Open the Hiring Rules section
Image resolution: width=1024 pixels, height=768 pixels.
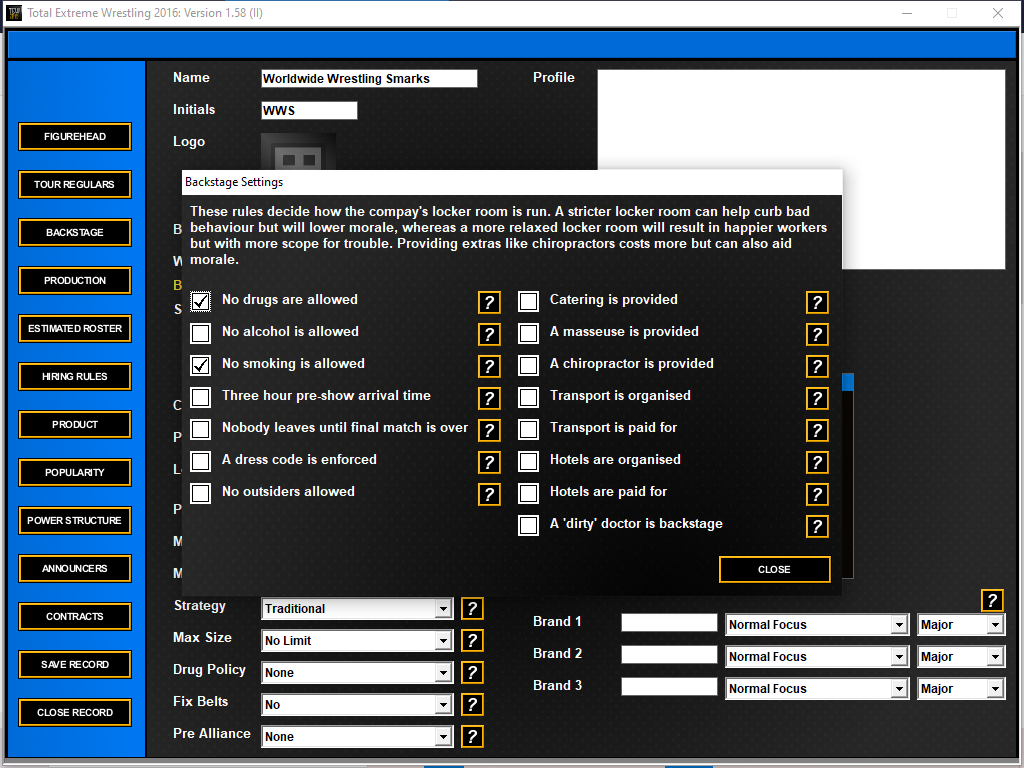(75, 376)
